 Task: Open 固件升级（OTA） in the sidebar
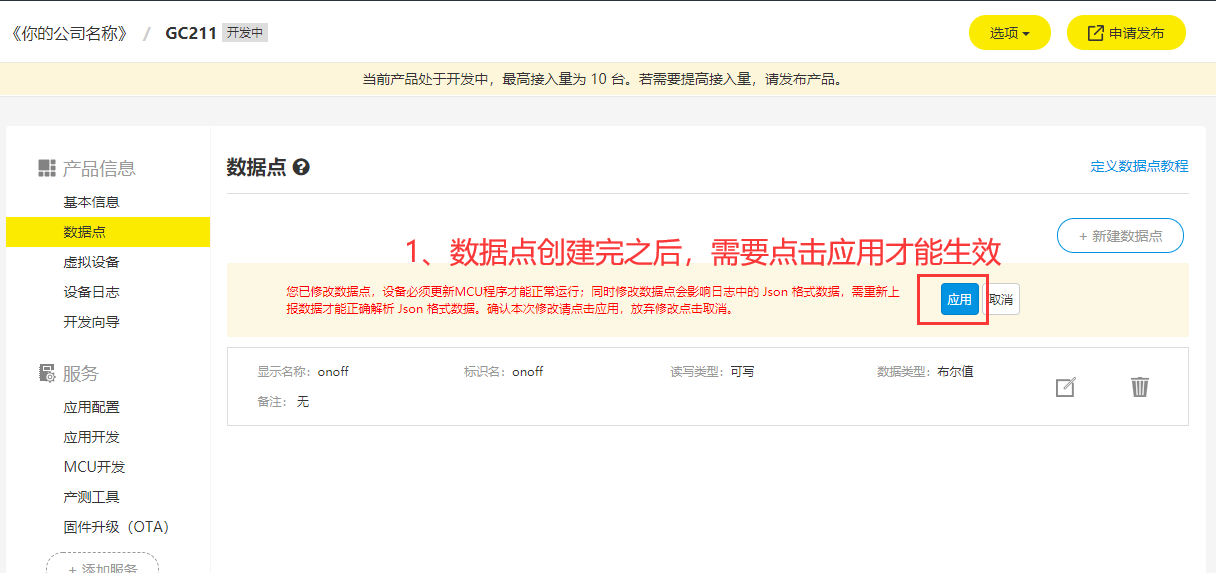coord(116,527)
